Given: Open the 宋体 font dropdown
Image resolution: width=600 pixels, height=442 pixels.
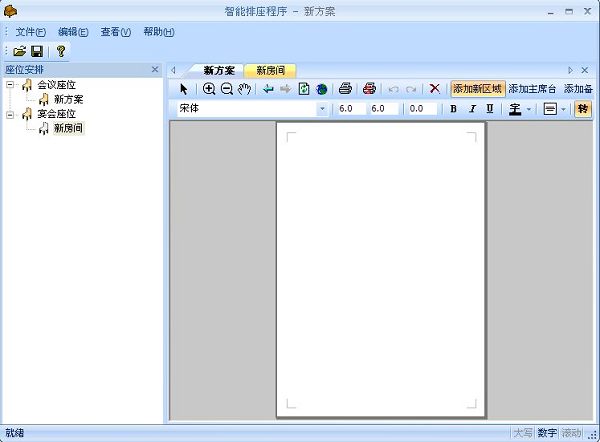Looking at the screenshot, I should 322,109.
